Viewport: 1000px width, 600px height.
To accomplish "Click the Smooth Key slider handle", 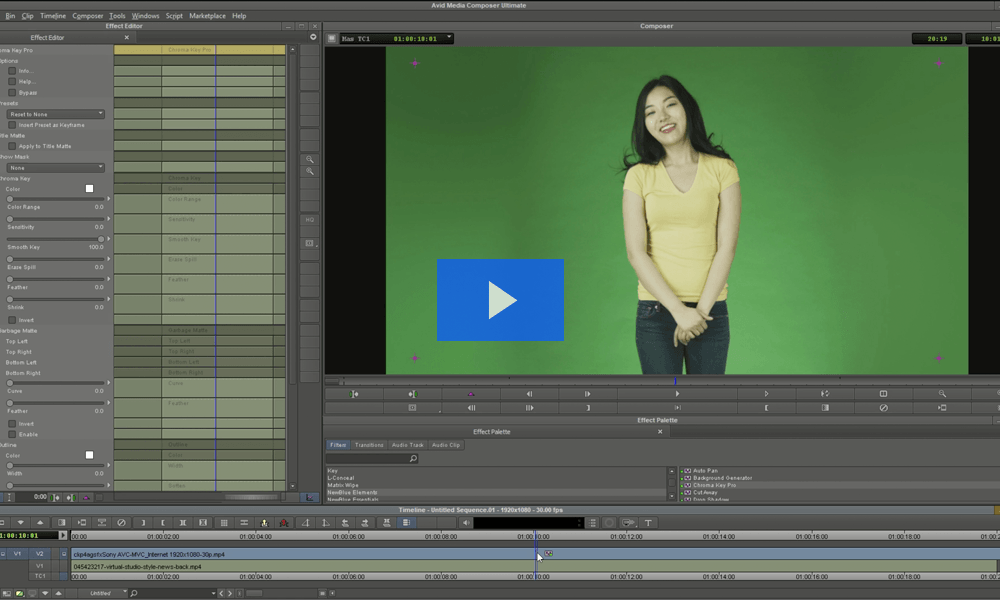I will [x=101, y=239].
